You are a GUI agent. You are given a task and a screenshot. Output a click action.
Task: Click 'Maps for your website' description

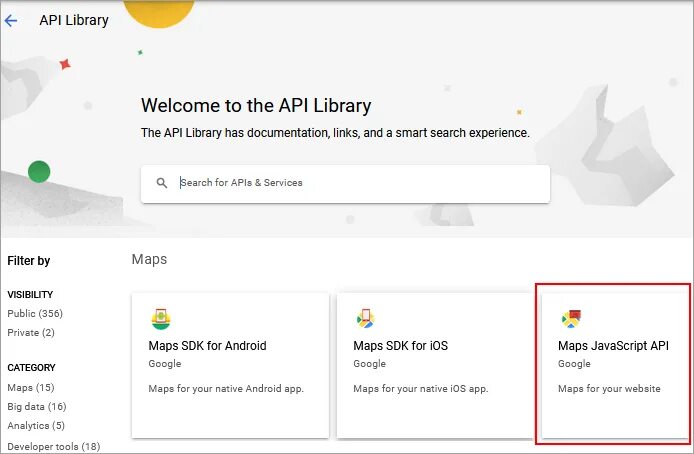tap(609, 389)
